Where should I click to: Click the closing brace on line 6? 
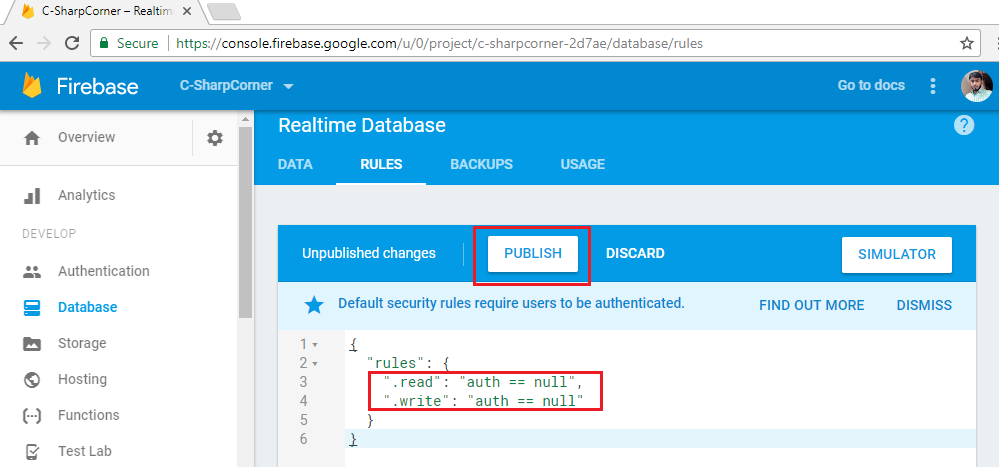pos(354,440)
